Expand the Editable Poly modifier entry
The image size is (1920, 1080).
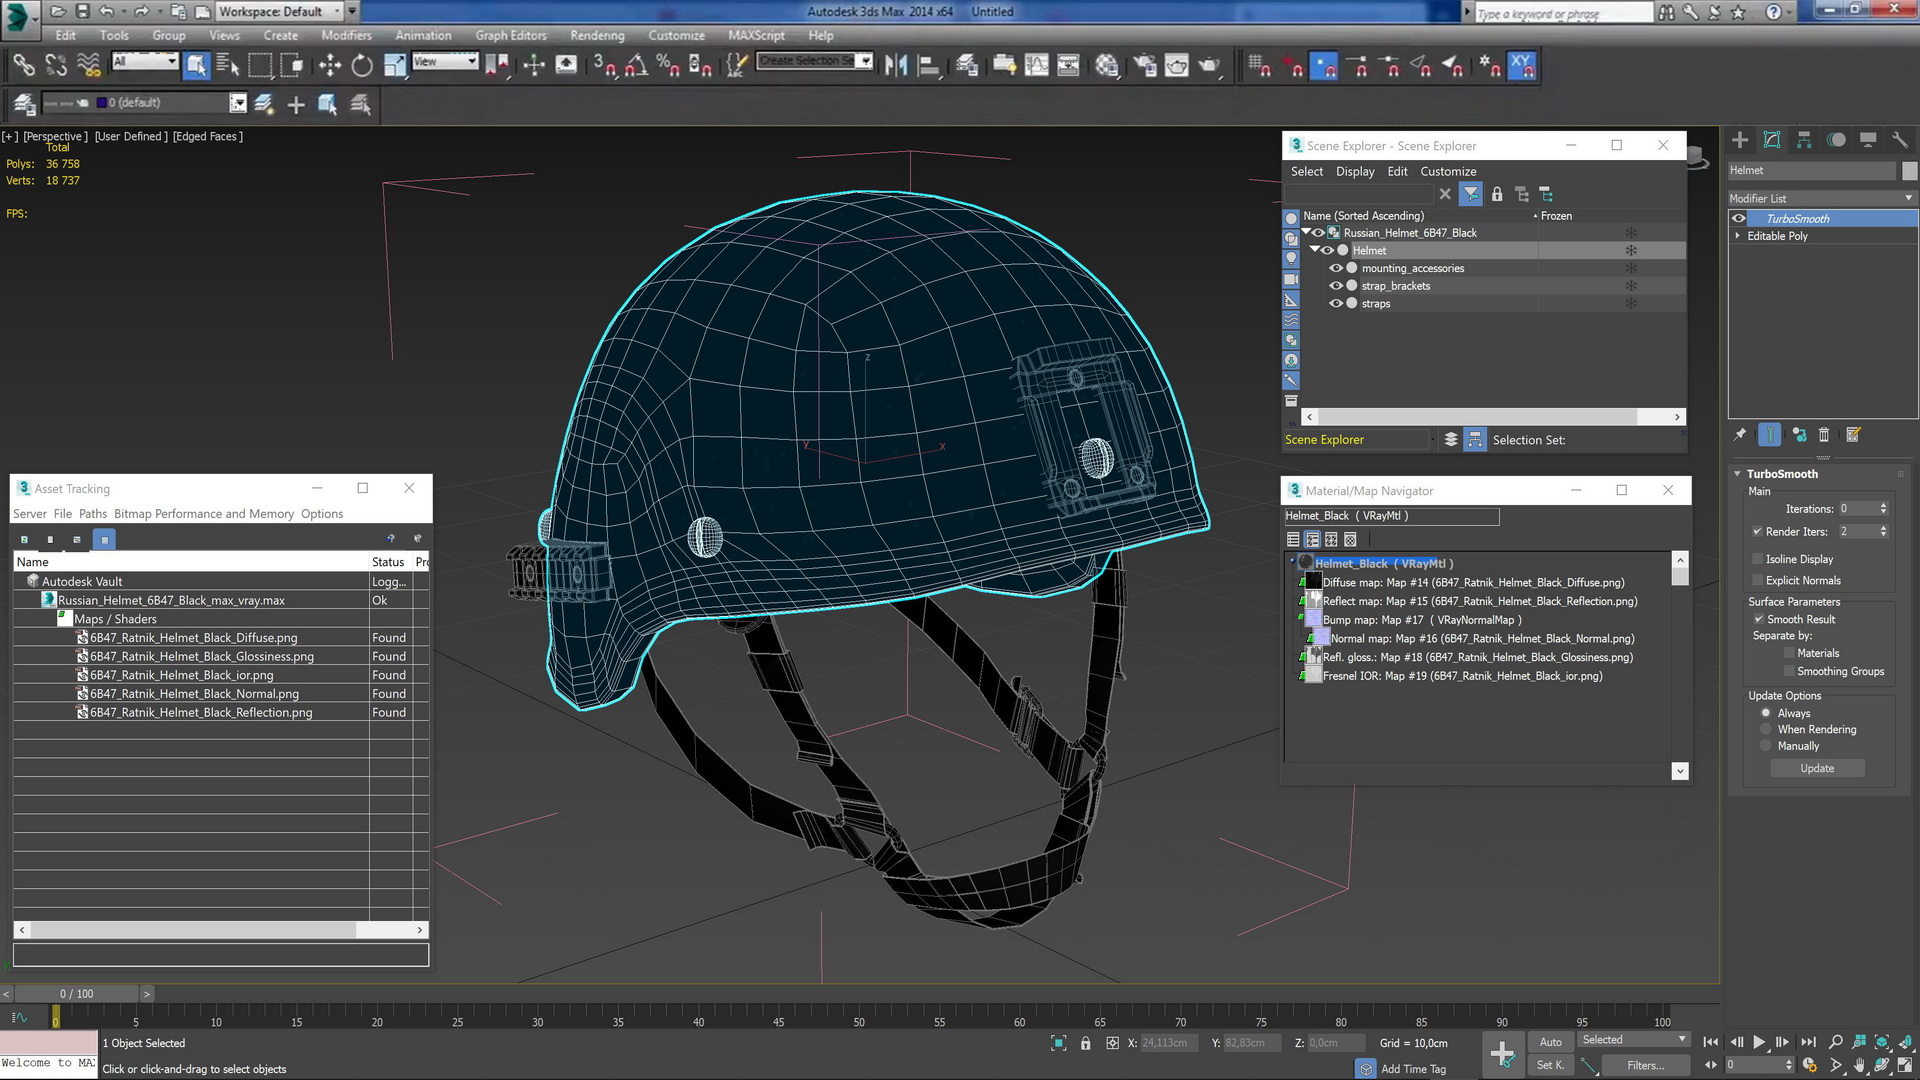coord(1737,236)
